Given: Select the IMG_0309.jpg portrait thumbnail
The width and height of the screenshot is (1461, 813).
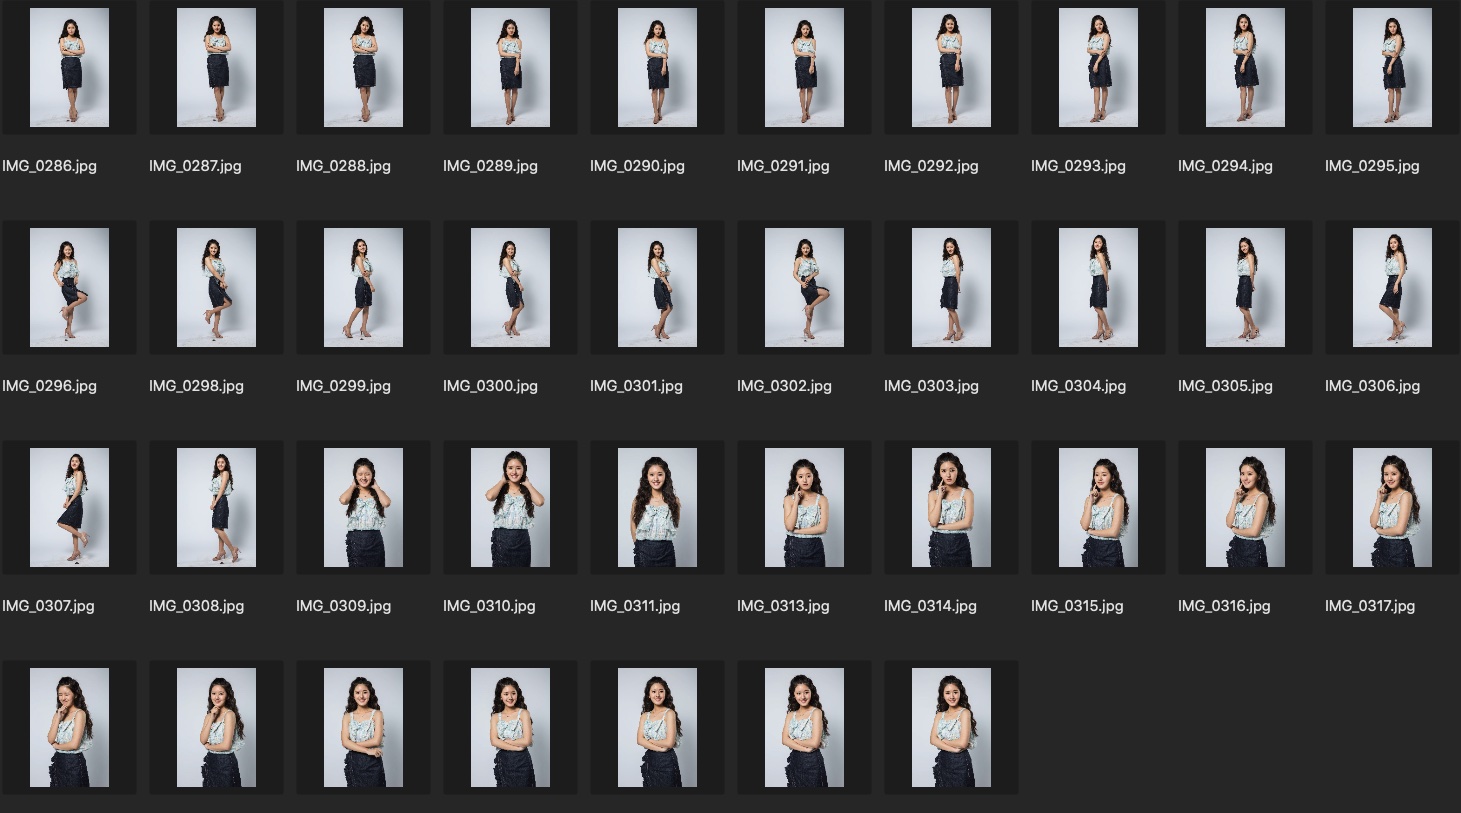Looking at the screenshot, I should (363, 508).
